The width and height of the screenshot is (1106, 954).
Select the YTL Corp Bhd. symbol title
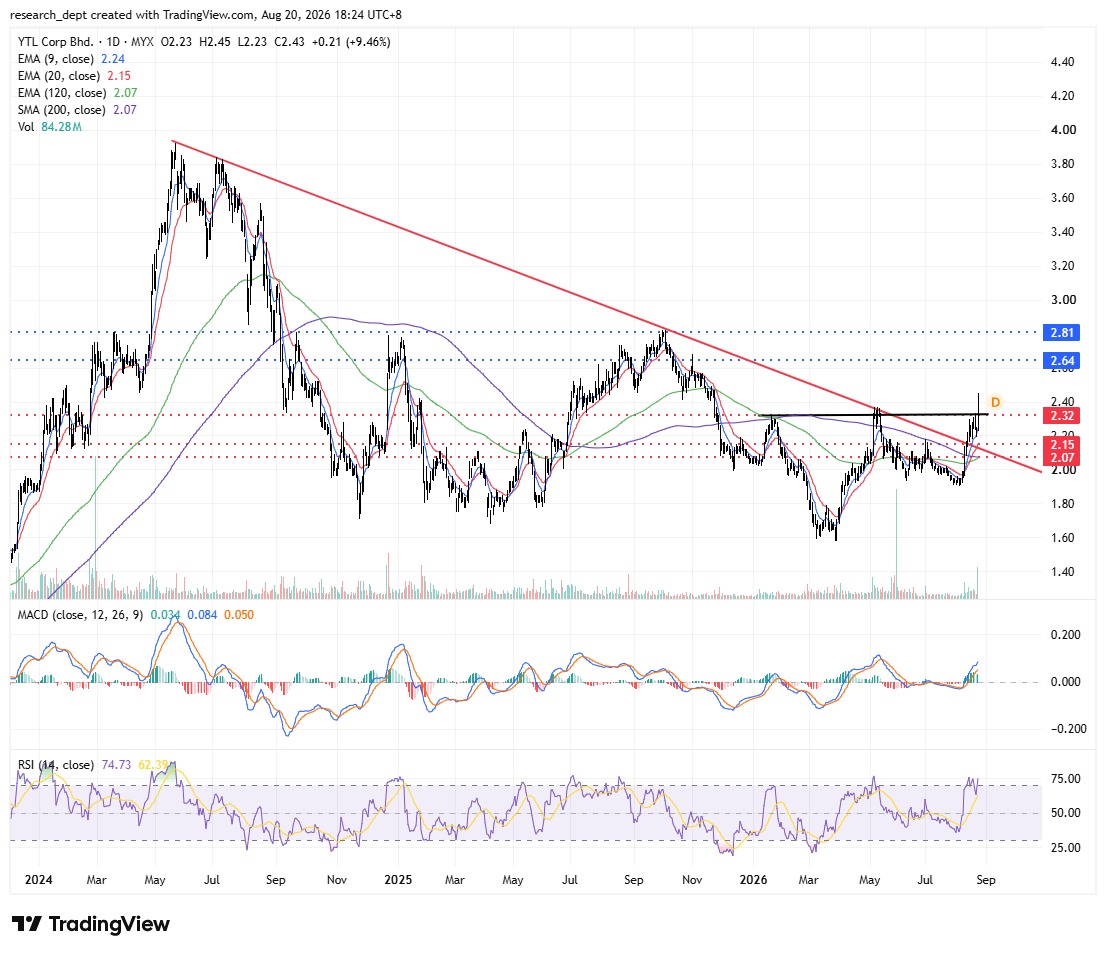pos(55,42)
